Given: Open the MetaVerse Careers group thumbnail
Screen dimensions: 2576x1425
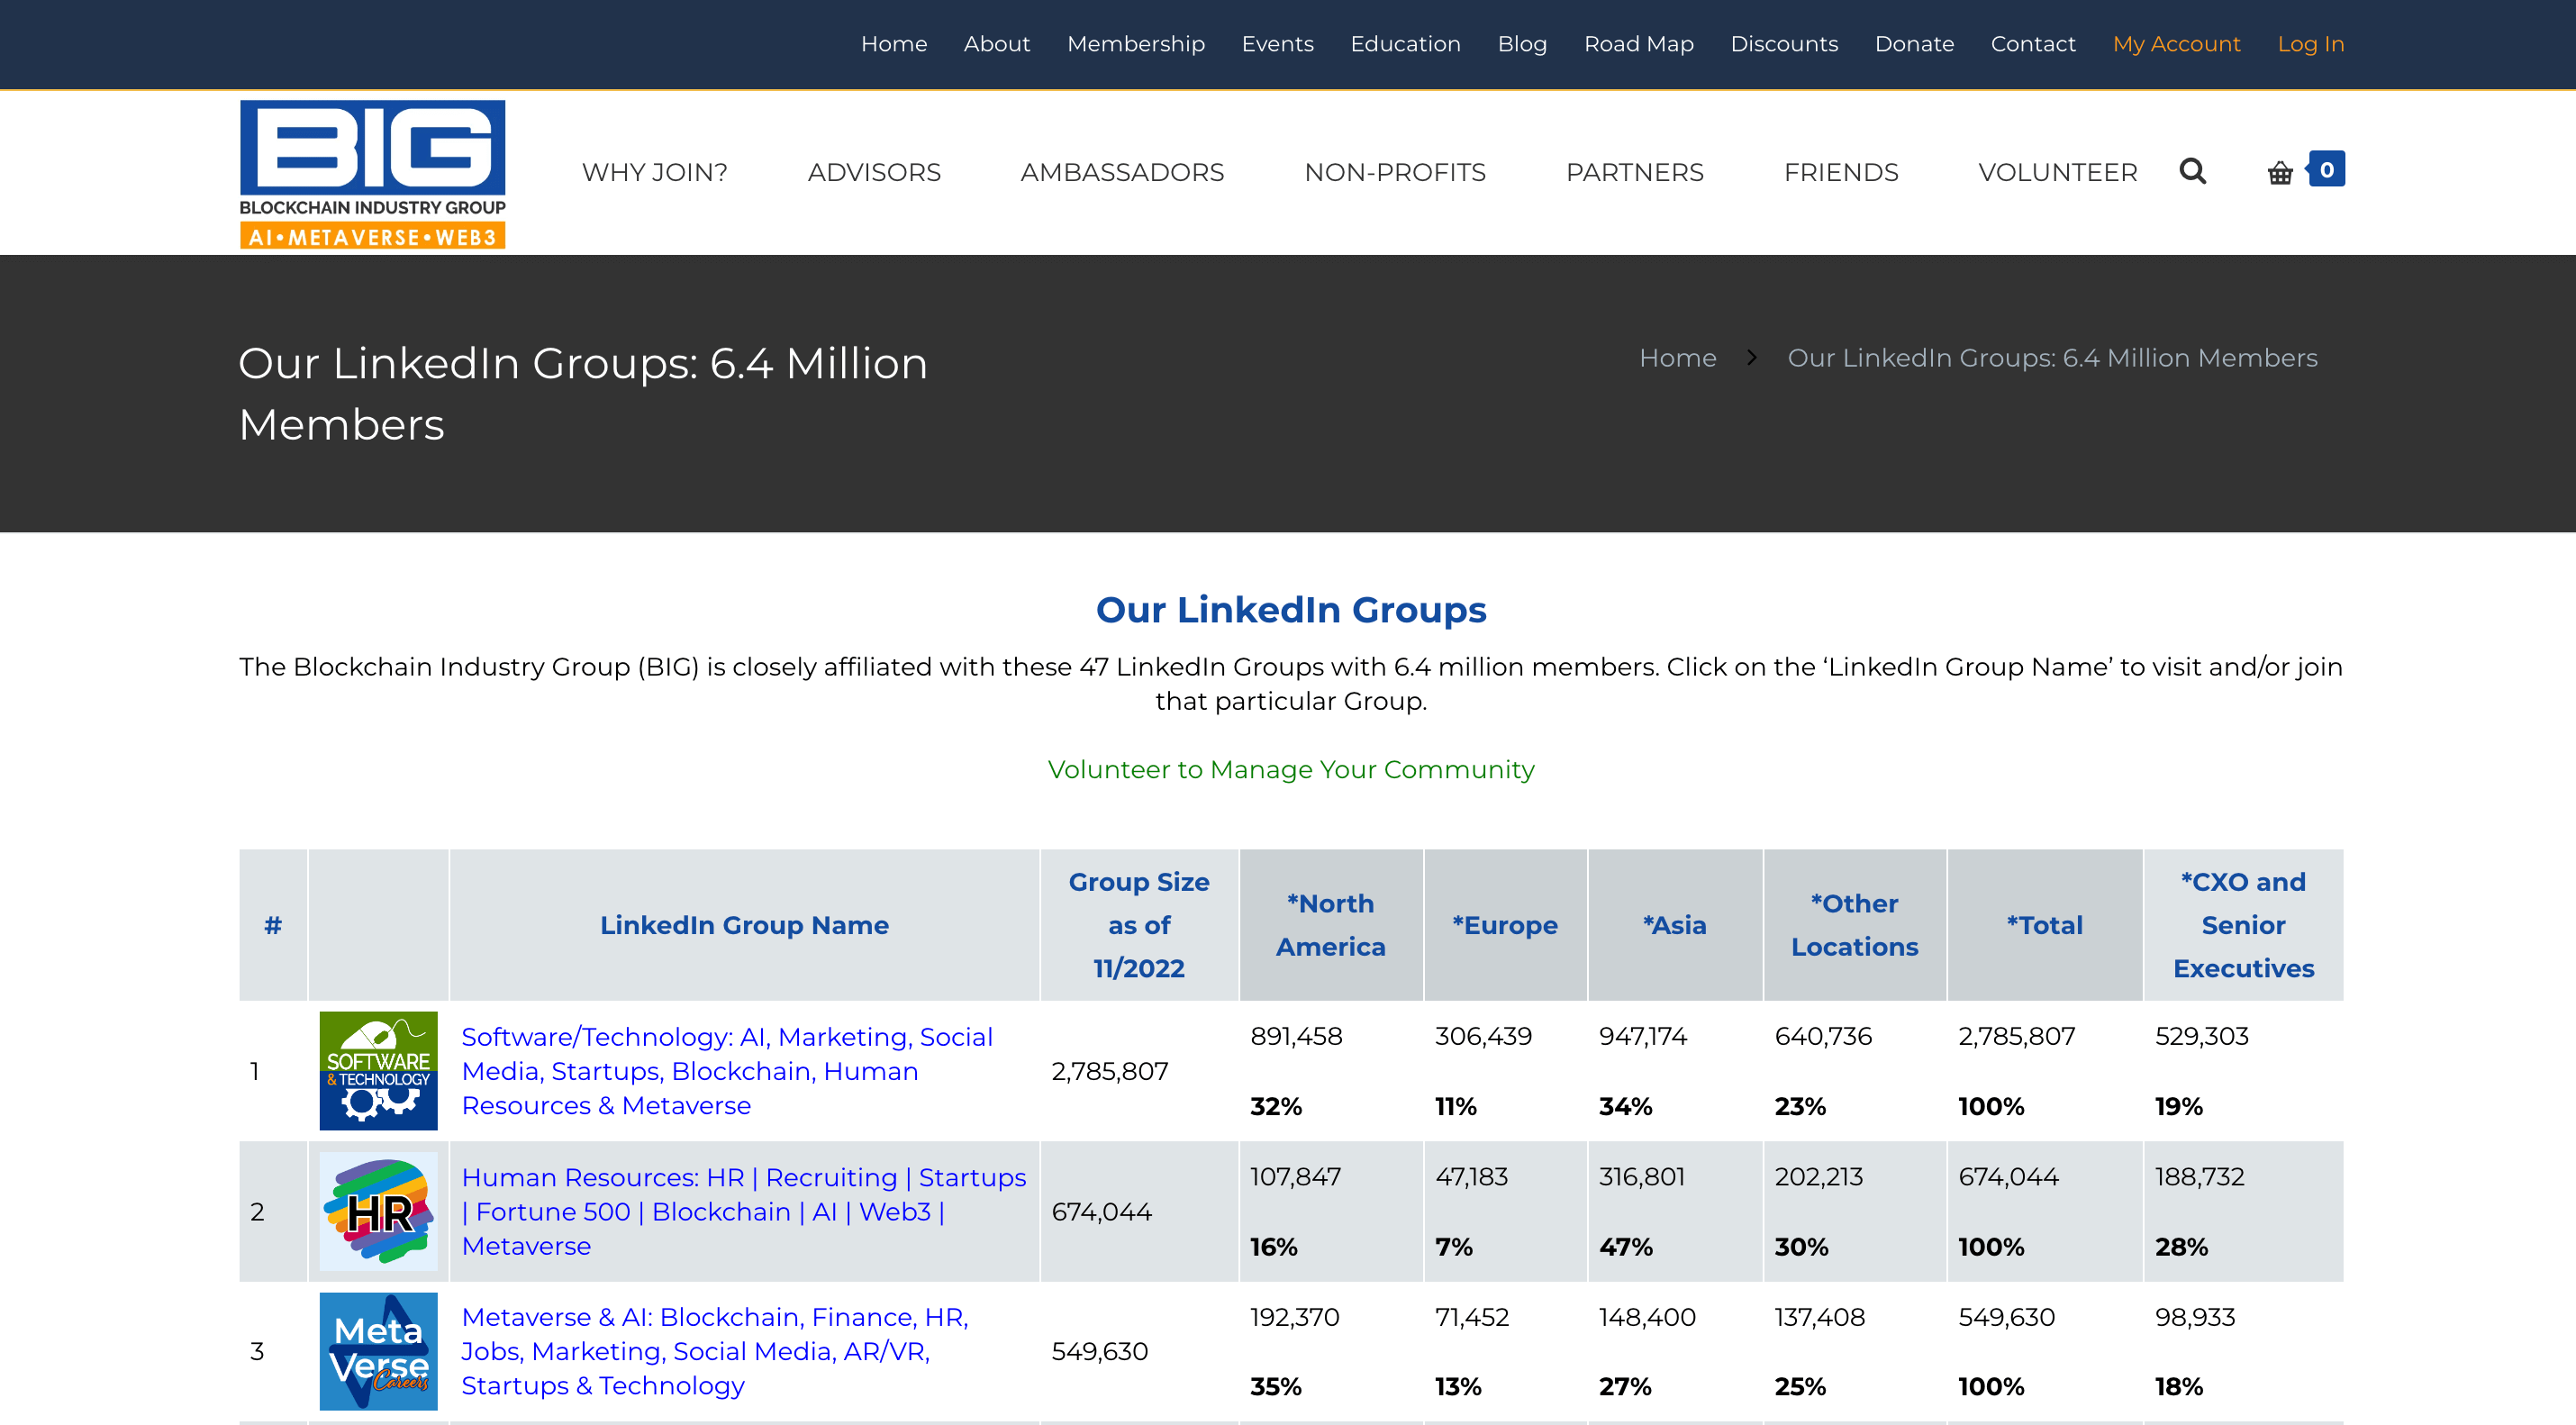Looking at the screenshot, I should tap(378, 1351).
